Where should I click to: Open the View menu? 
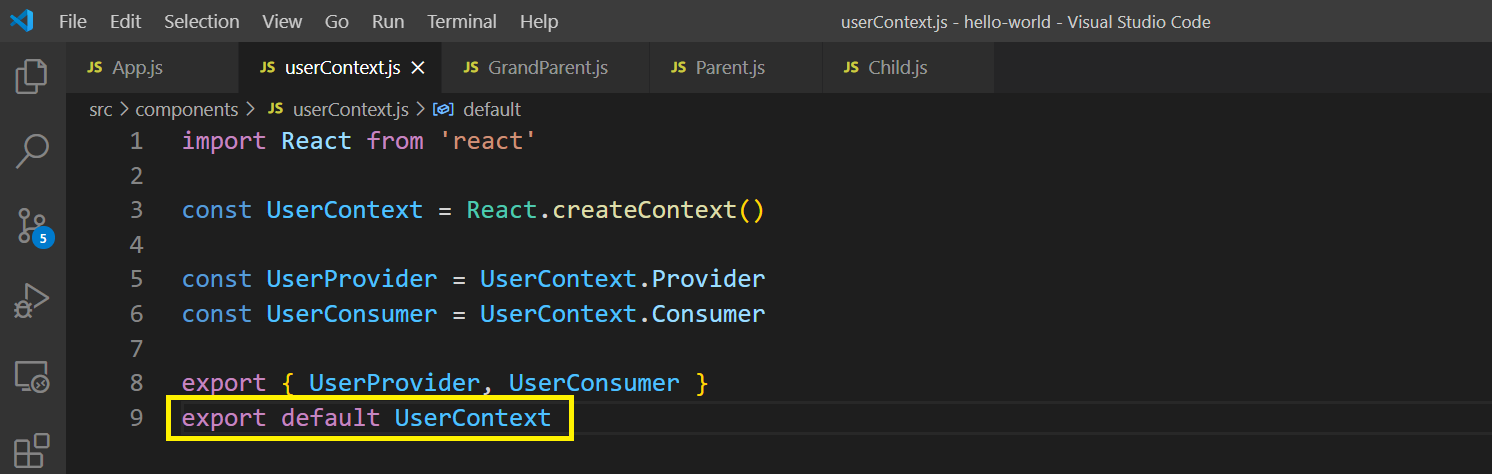tap(282, 21)
